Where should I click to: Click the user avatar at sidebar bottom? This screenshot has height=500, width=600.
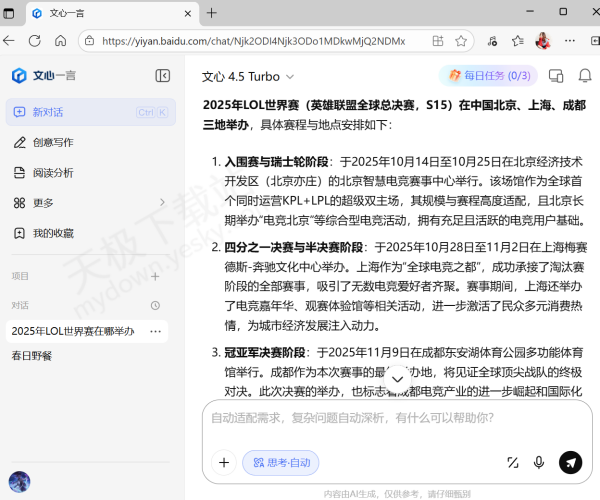pyautogui.click(x=19, y=481)
